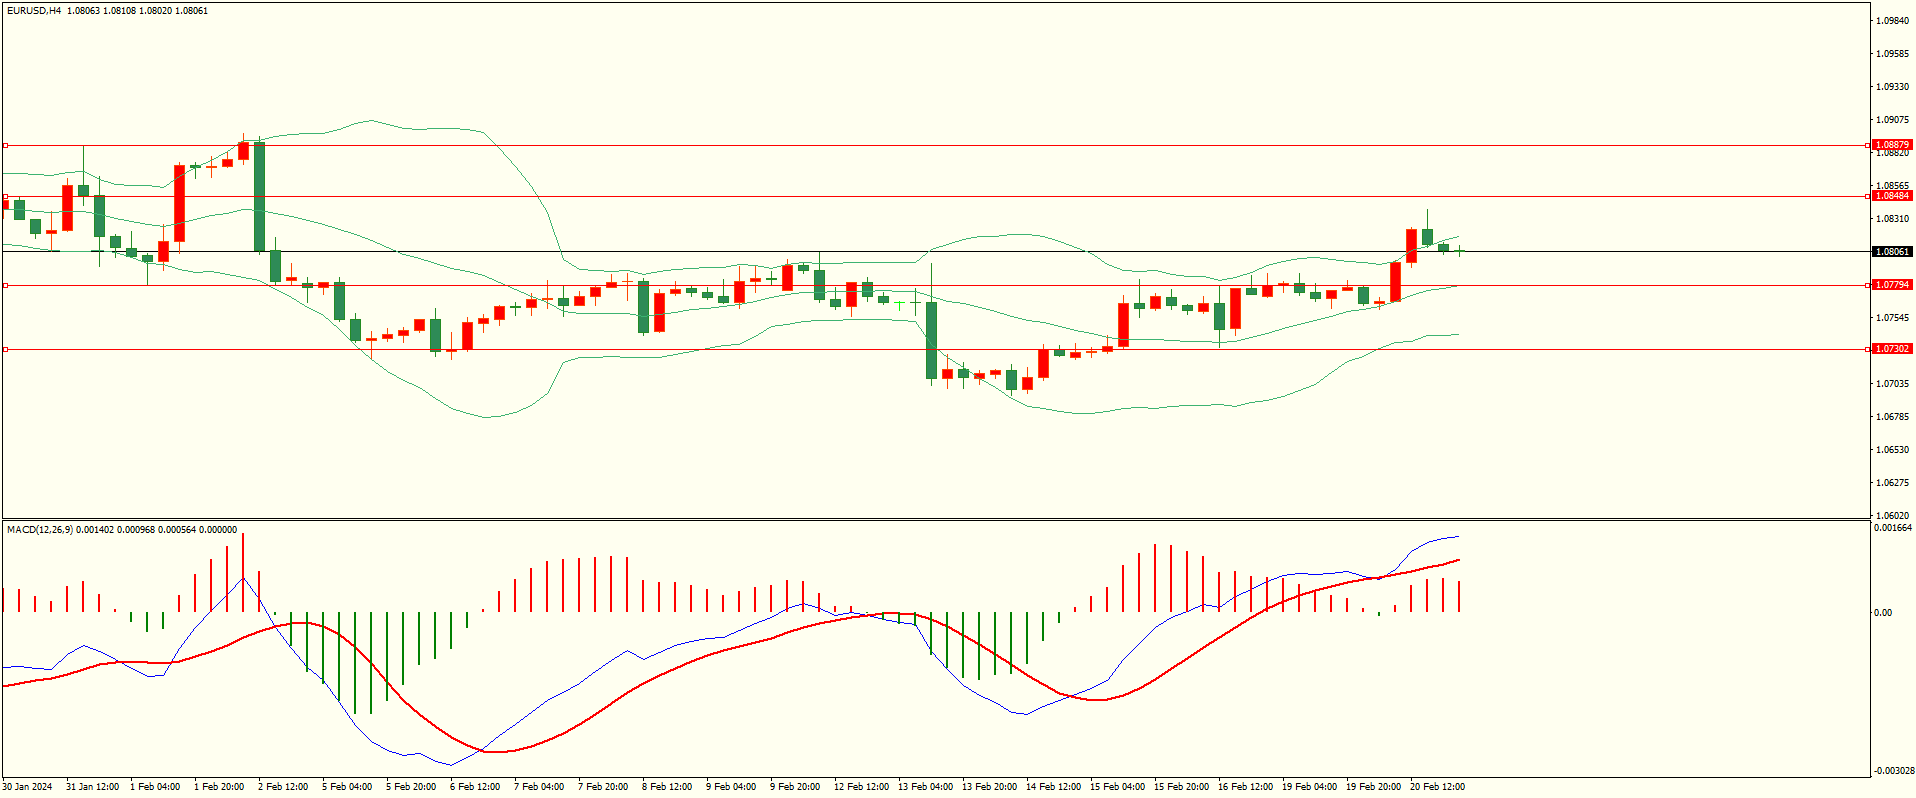Select left handle of the red horizontal line
Viewport: 1916px width, 798px height.
(5, 196)
